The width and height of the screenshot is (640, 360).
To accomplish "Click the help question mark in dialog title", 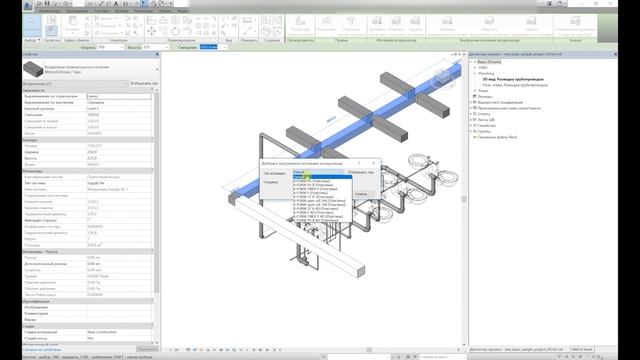I will (359, 163).
